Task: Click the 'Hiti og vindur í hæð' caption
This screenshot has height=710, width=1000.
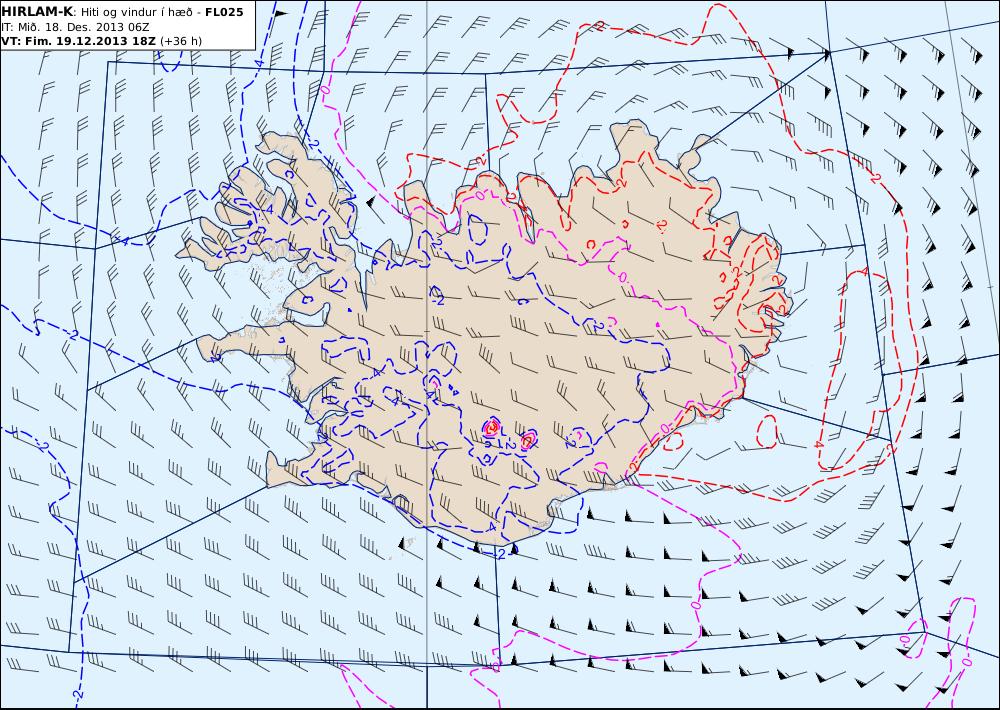Action: coord(139,12)
